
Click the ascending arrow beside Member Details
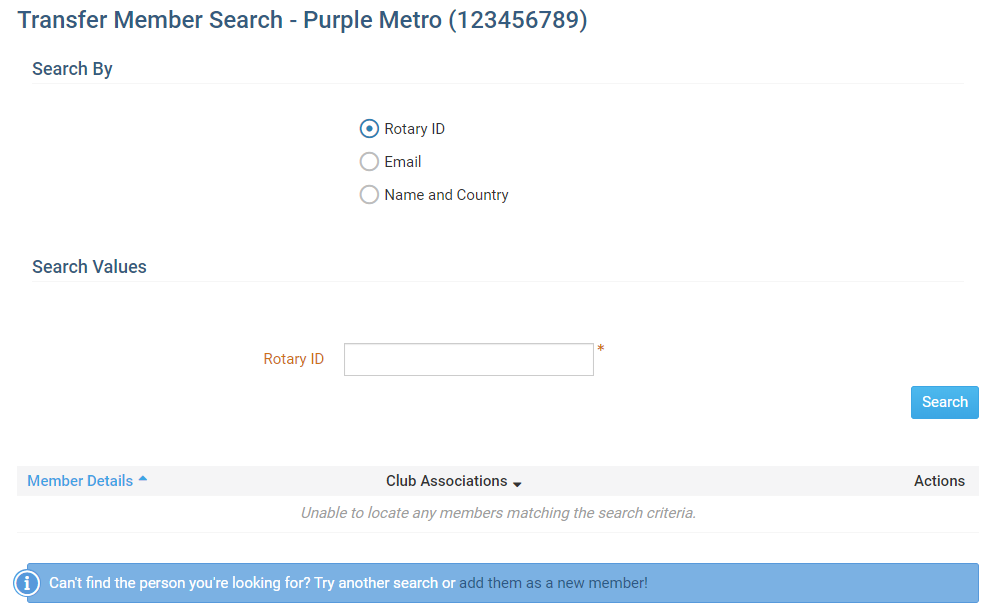(x=143, y=479)
